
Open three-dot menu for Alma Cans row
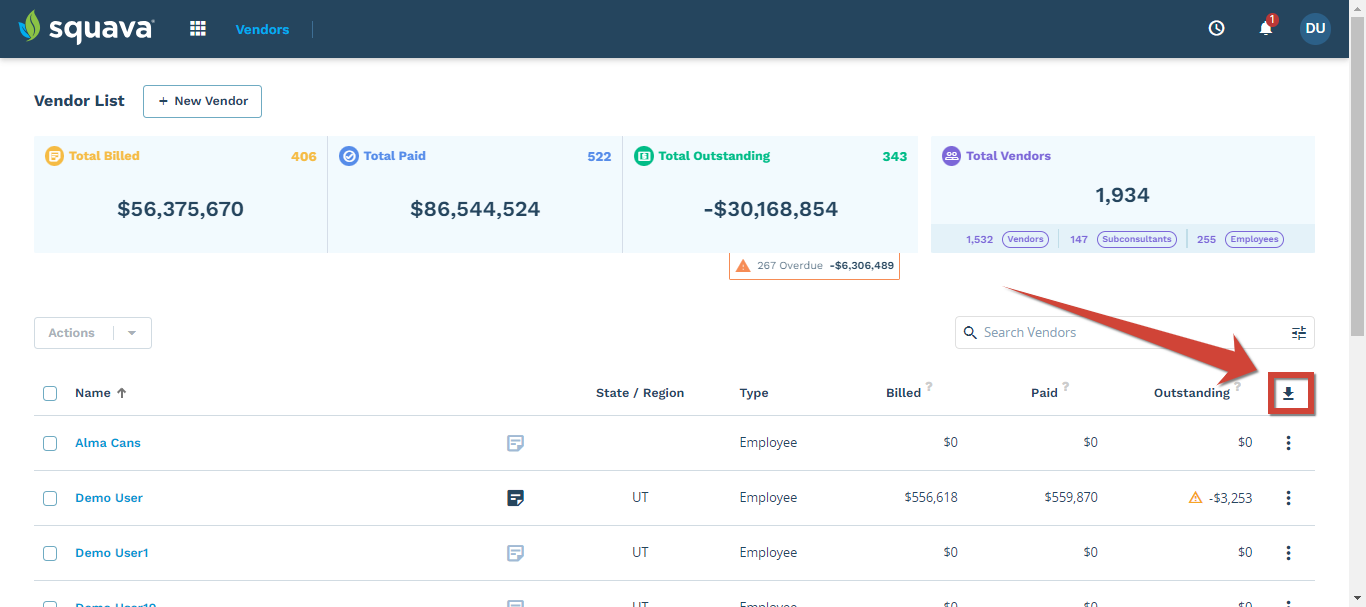(1288, 443)
